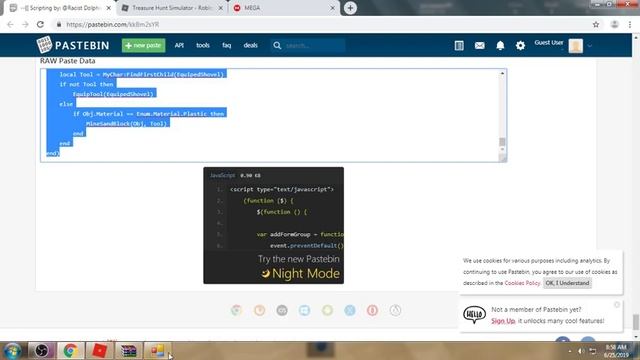Click the RAW Paste Data heading
The image size is (640, 360).
point(67,61)
